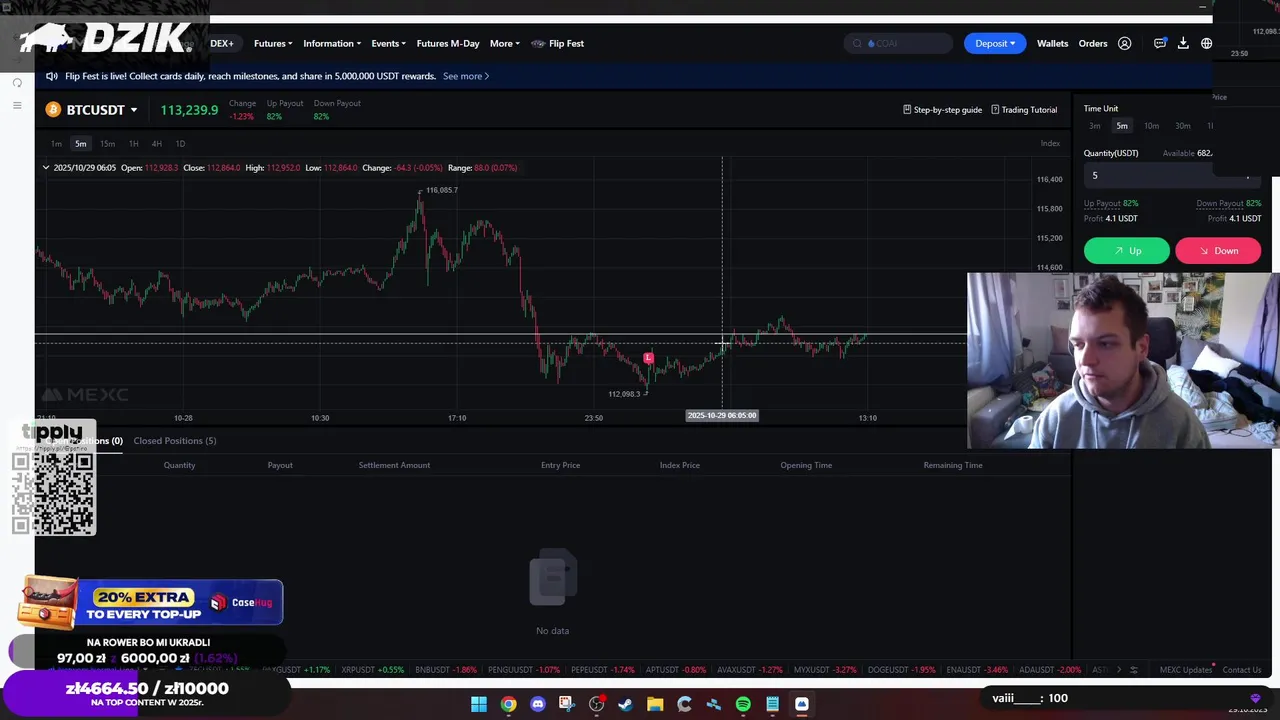
Task: Click the Entry Price column header
Action: click(x=560, y=465)
